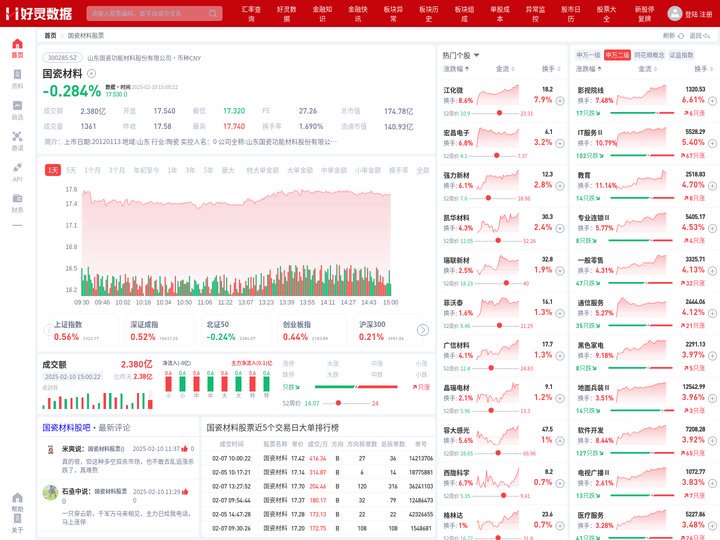This screenshot has width=720, height=540.
Task: Like 米爽's comment with thumbs-up
Action: (184, 448)
